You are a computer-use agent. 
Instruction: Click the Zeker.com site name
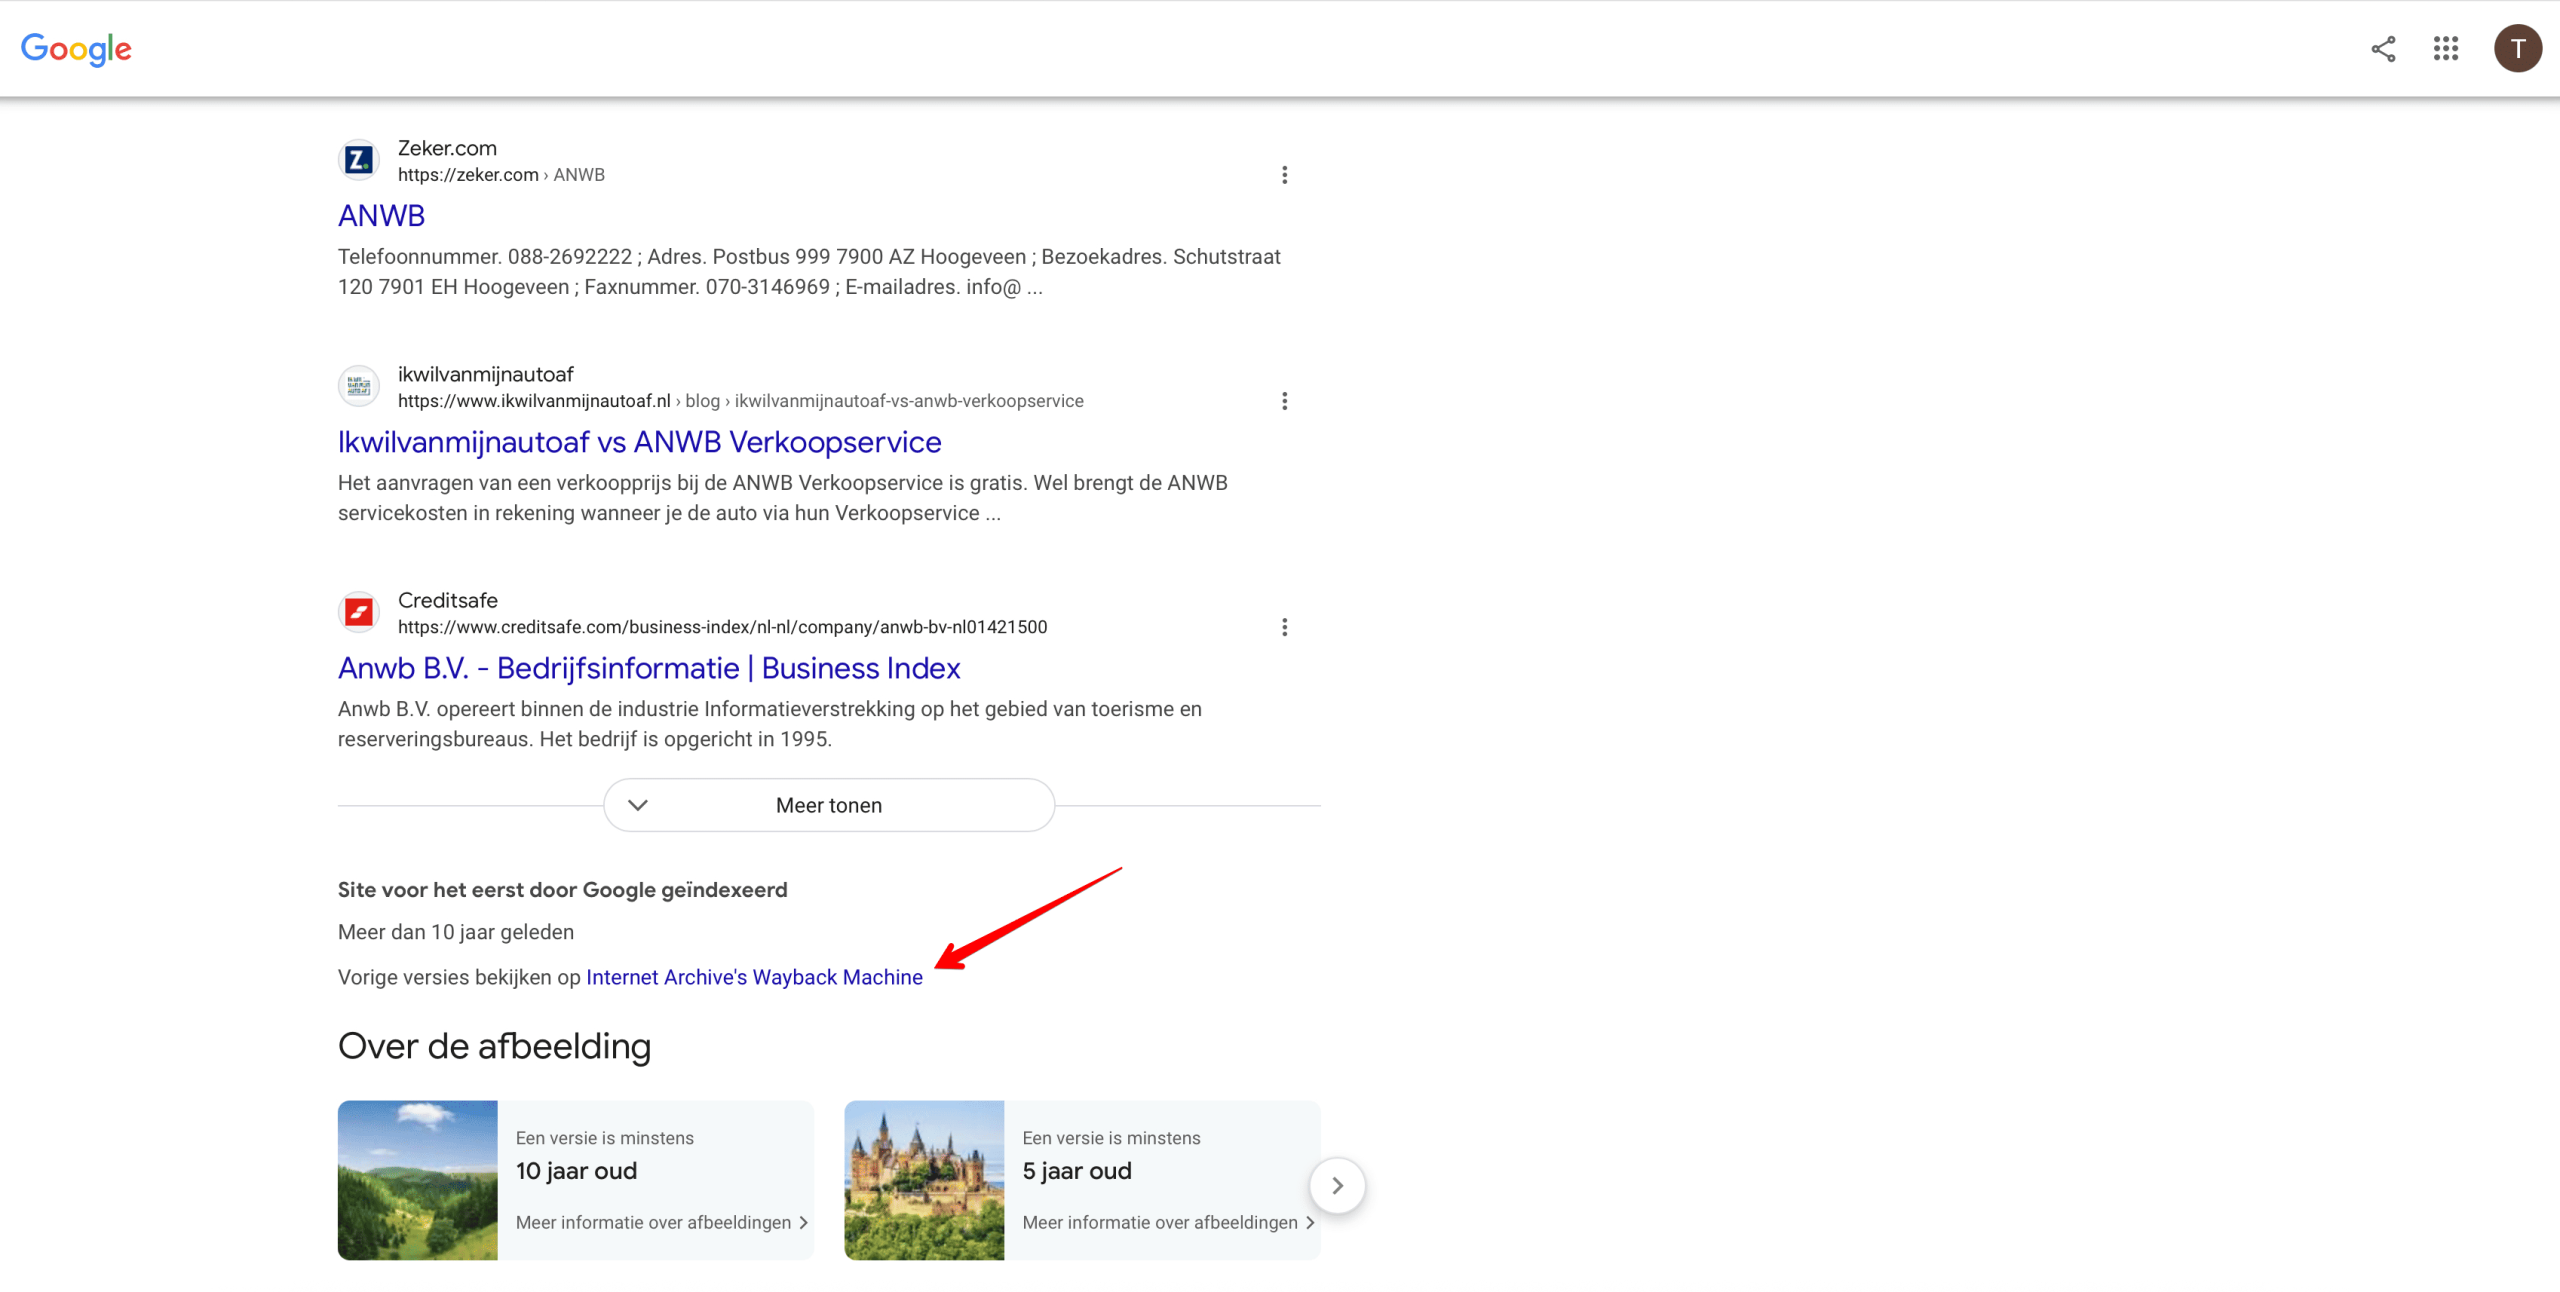447,148
